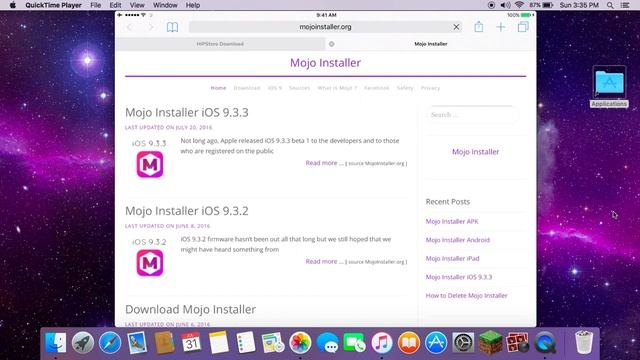Open Trash in the dock

pos(584,342)
